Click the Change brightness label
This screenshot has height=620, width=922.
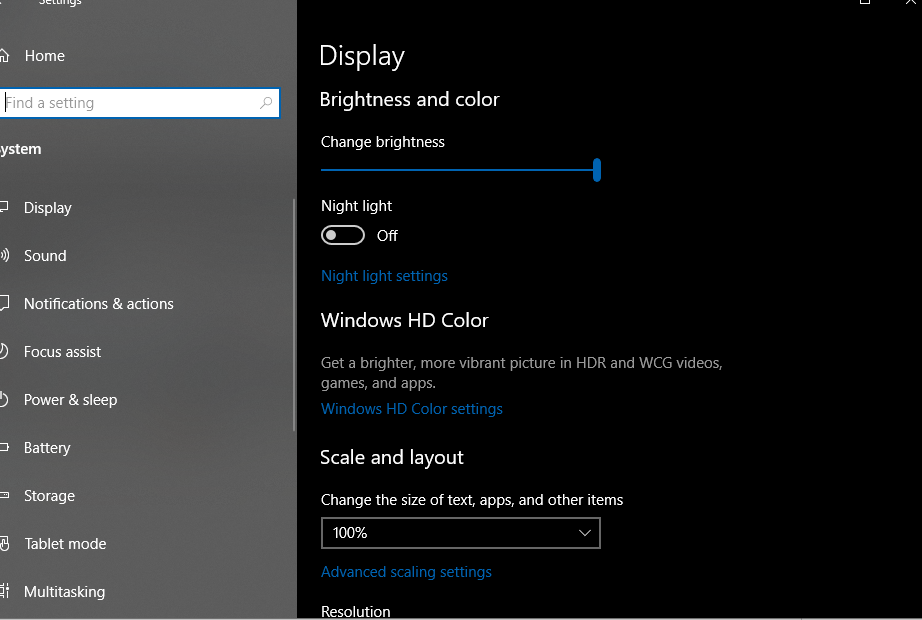point(383,142)
